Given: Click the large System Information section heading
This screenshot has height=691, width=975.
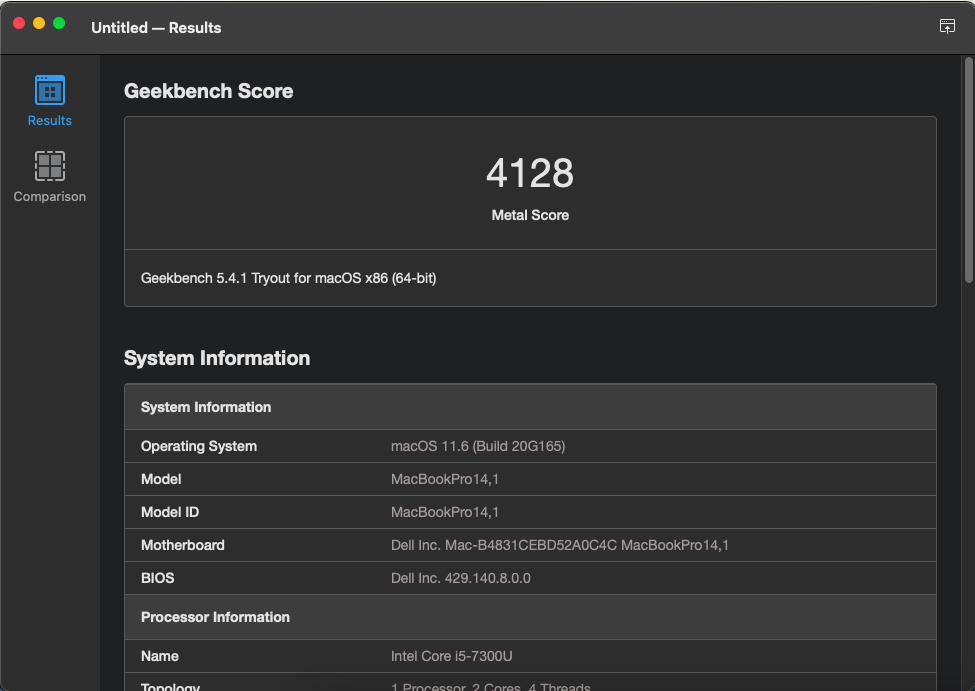Looking at the screenshot, I should [216, 358].
